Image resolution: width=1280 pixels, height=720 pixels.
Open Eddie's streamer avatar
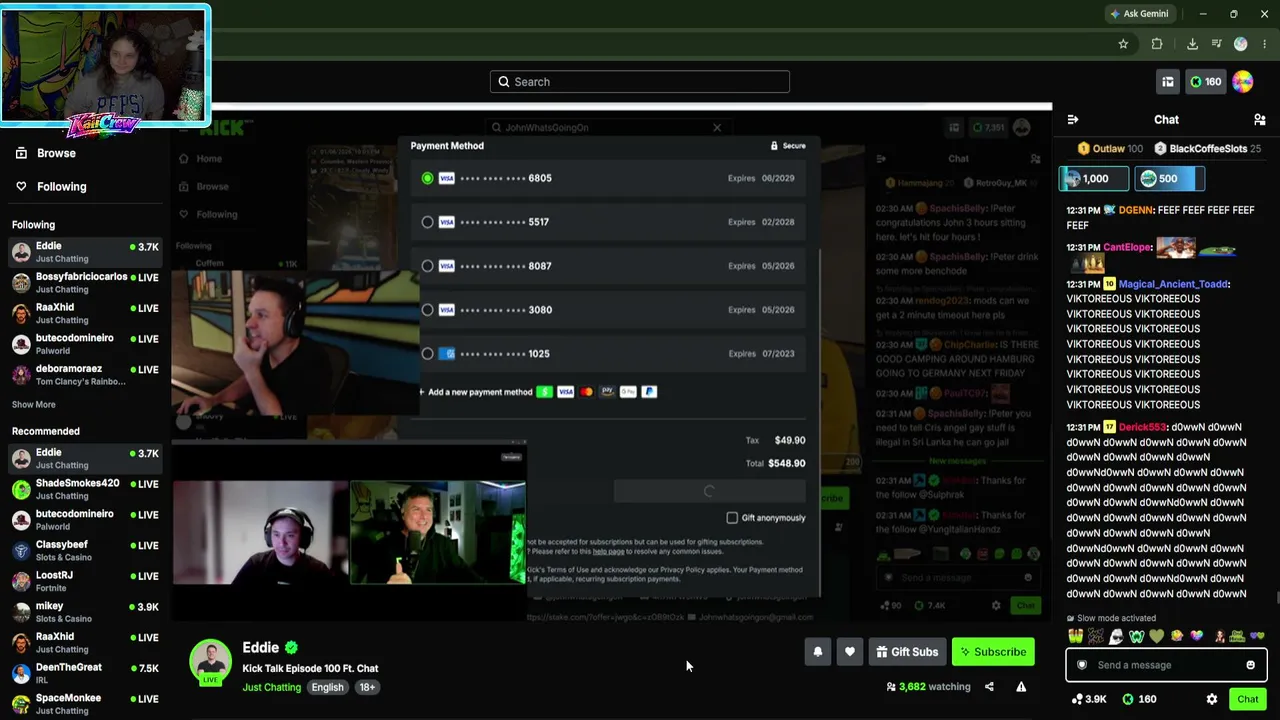(x=211, y=661)
